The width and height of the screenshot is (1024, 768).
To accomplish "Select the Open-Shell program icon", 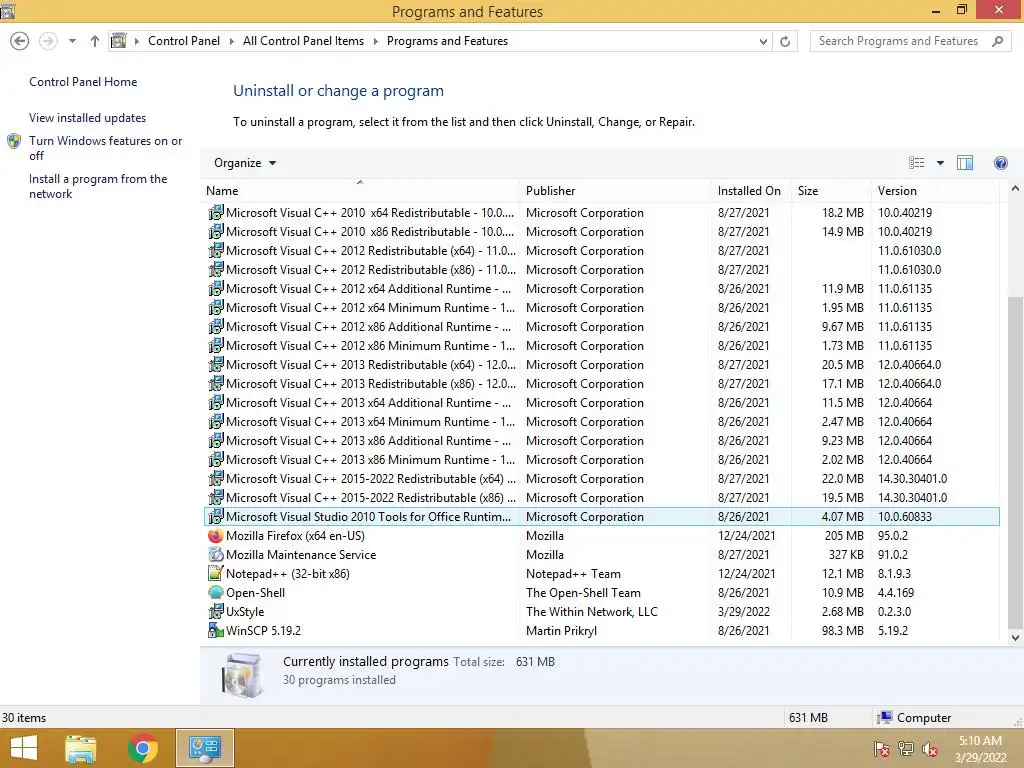I will (215, 592).
